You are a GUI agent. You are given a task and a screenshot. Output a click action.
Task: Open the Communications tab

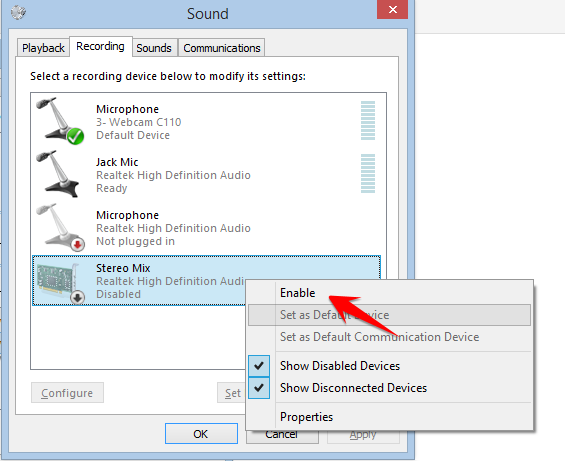(222, 48)
